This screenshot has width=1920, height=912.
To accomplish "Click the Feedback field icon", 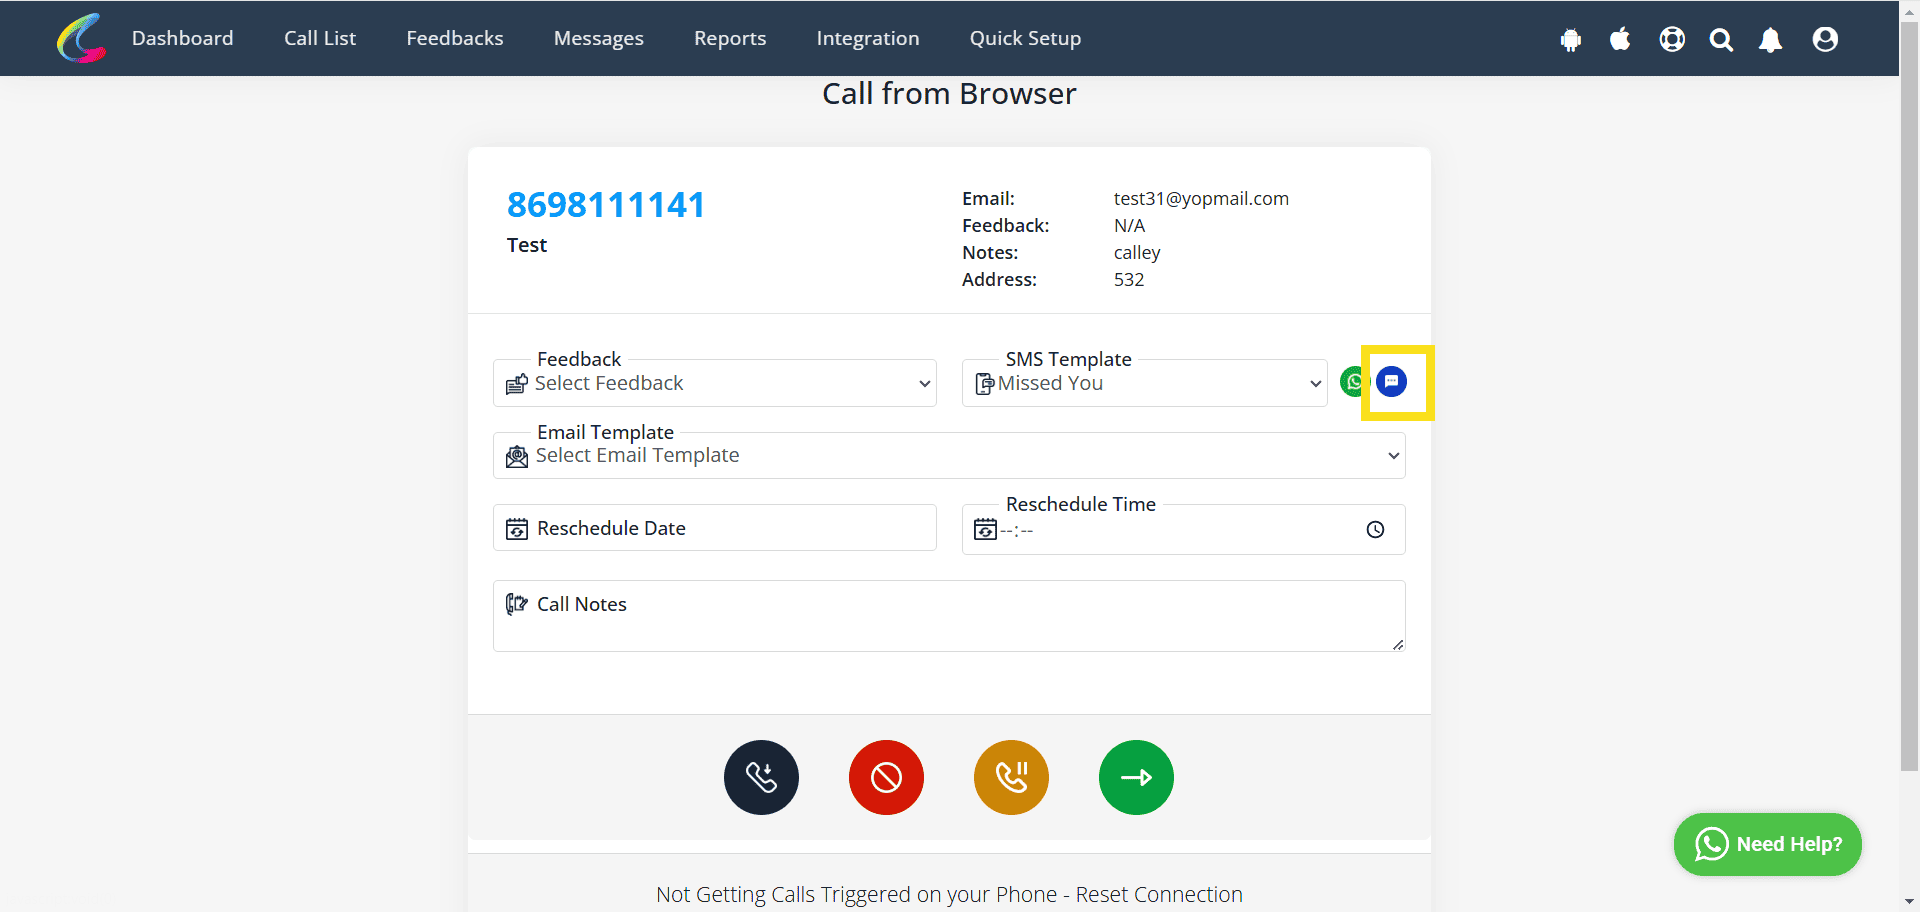I will [x=517, y=384].
